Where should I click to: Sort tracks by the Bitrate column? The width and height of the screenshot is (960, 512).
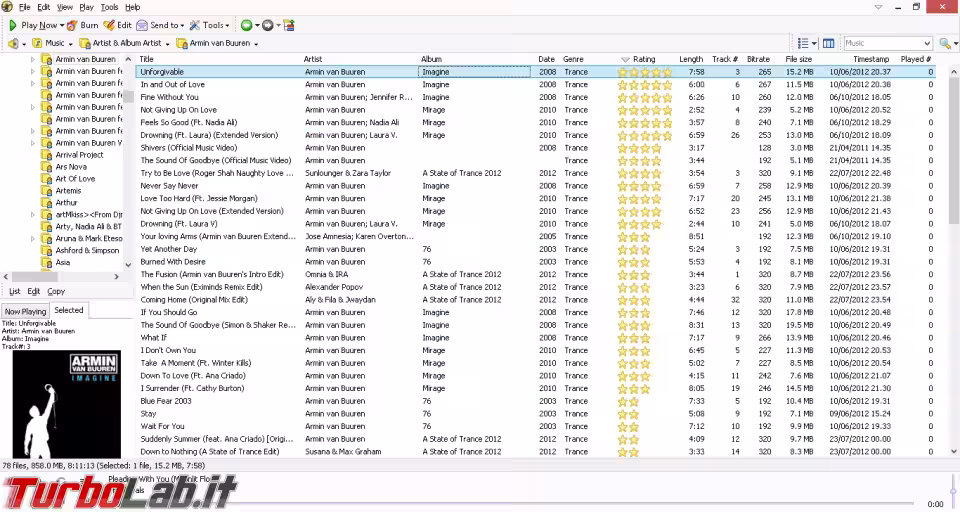(x=757, y=59)
